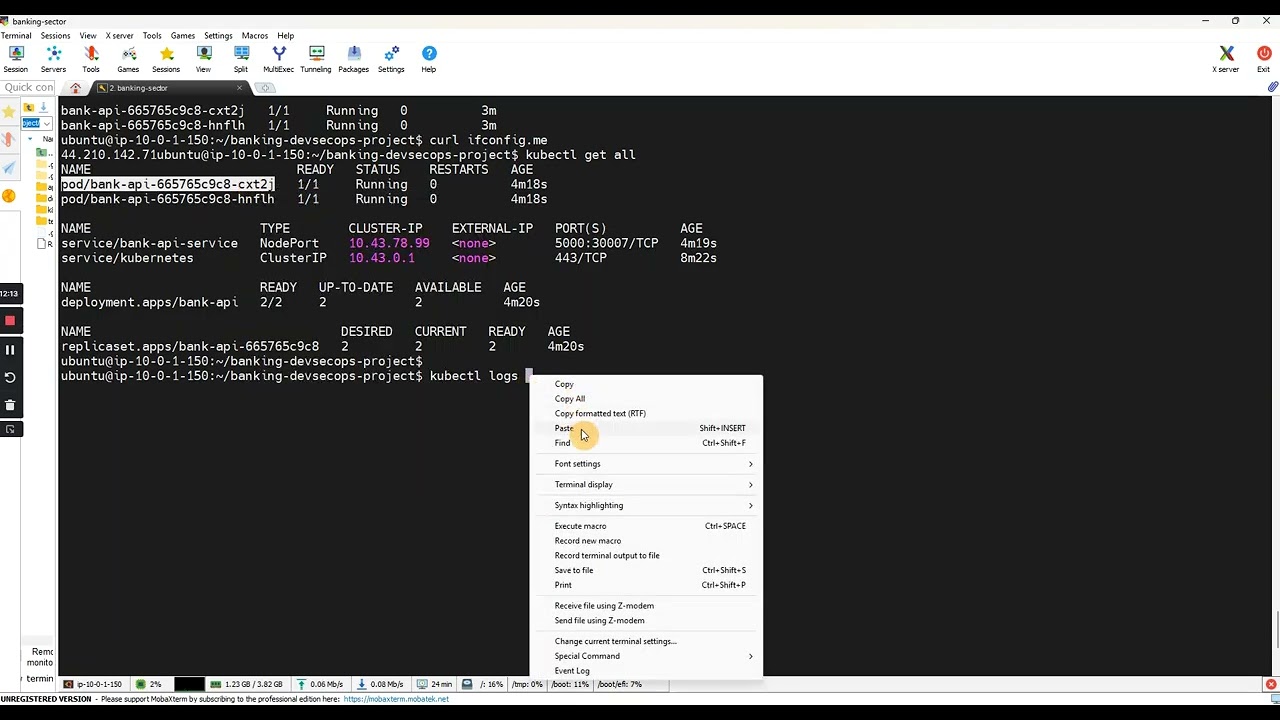Click the paperclip attach icon

click(1272, 88)
